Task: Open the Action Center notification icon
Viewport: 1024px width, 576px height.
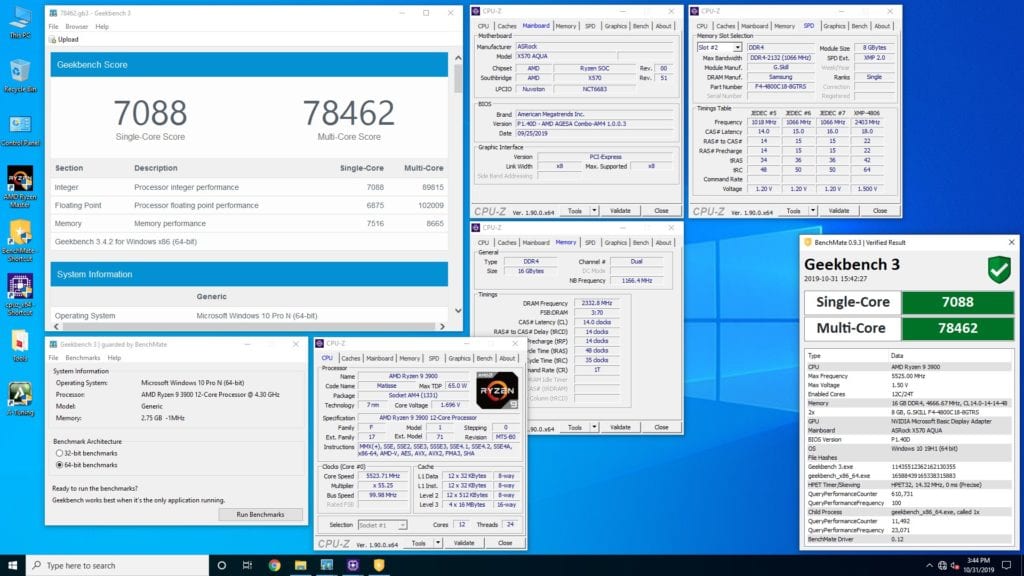Action: coord(1006,566)
